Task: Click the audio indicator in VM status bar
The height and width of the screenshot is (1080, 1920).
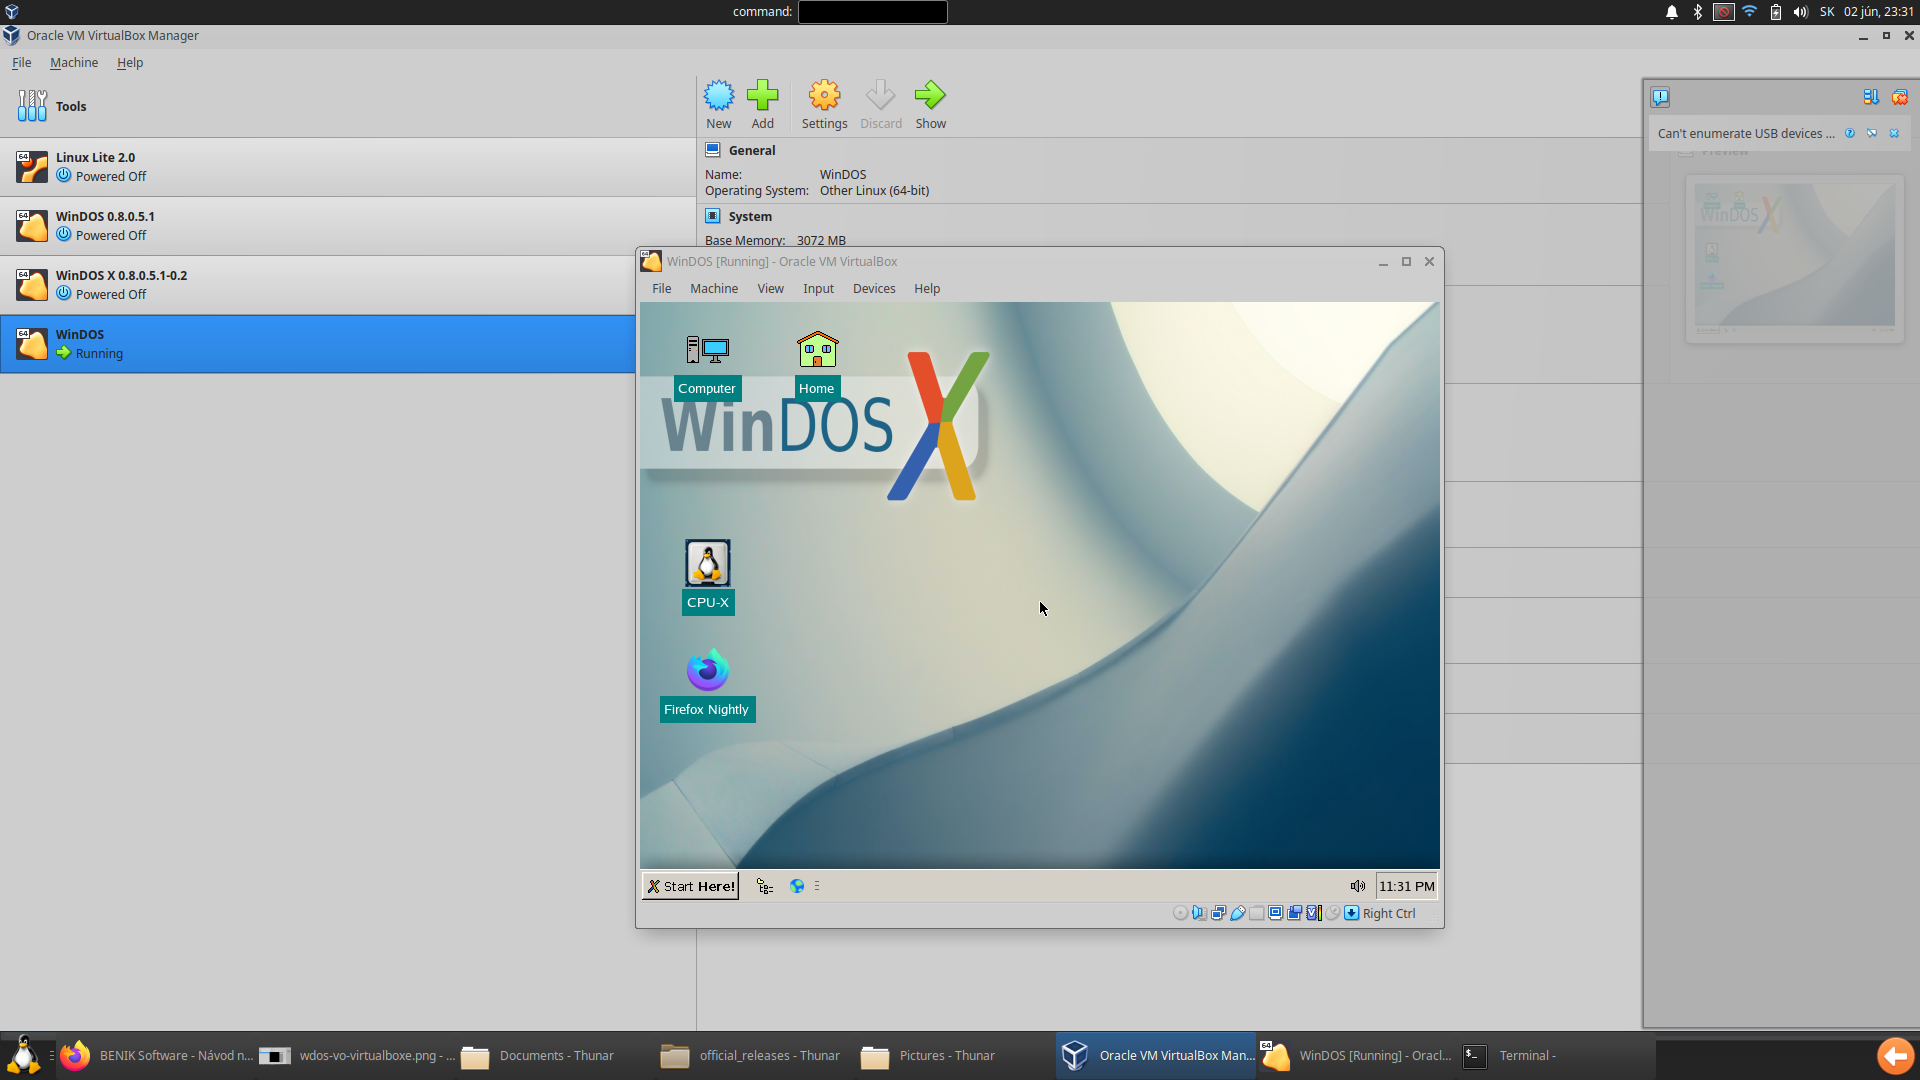Action: pyautogui.click(x=1199, y=913)
